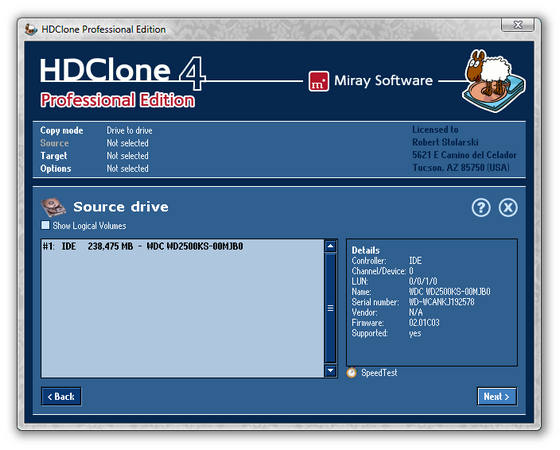Click the Supported yes value
This screenshot has height=450, width=560.
(x=415, y=333)
